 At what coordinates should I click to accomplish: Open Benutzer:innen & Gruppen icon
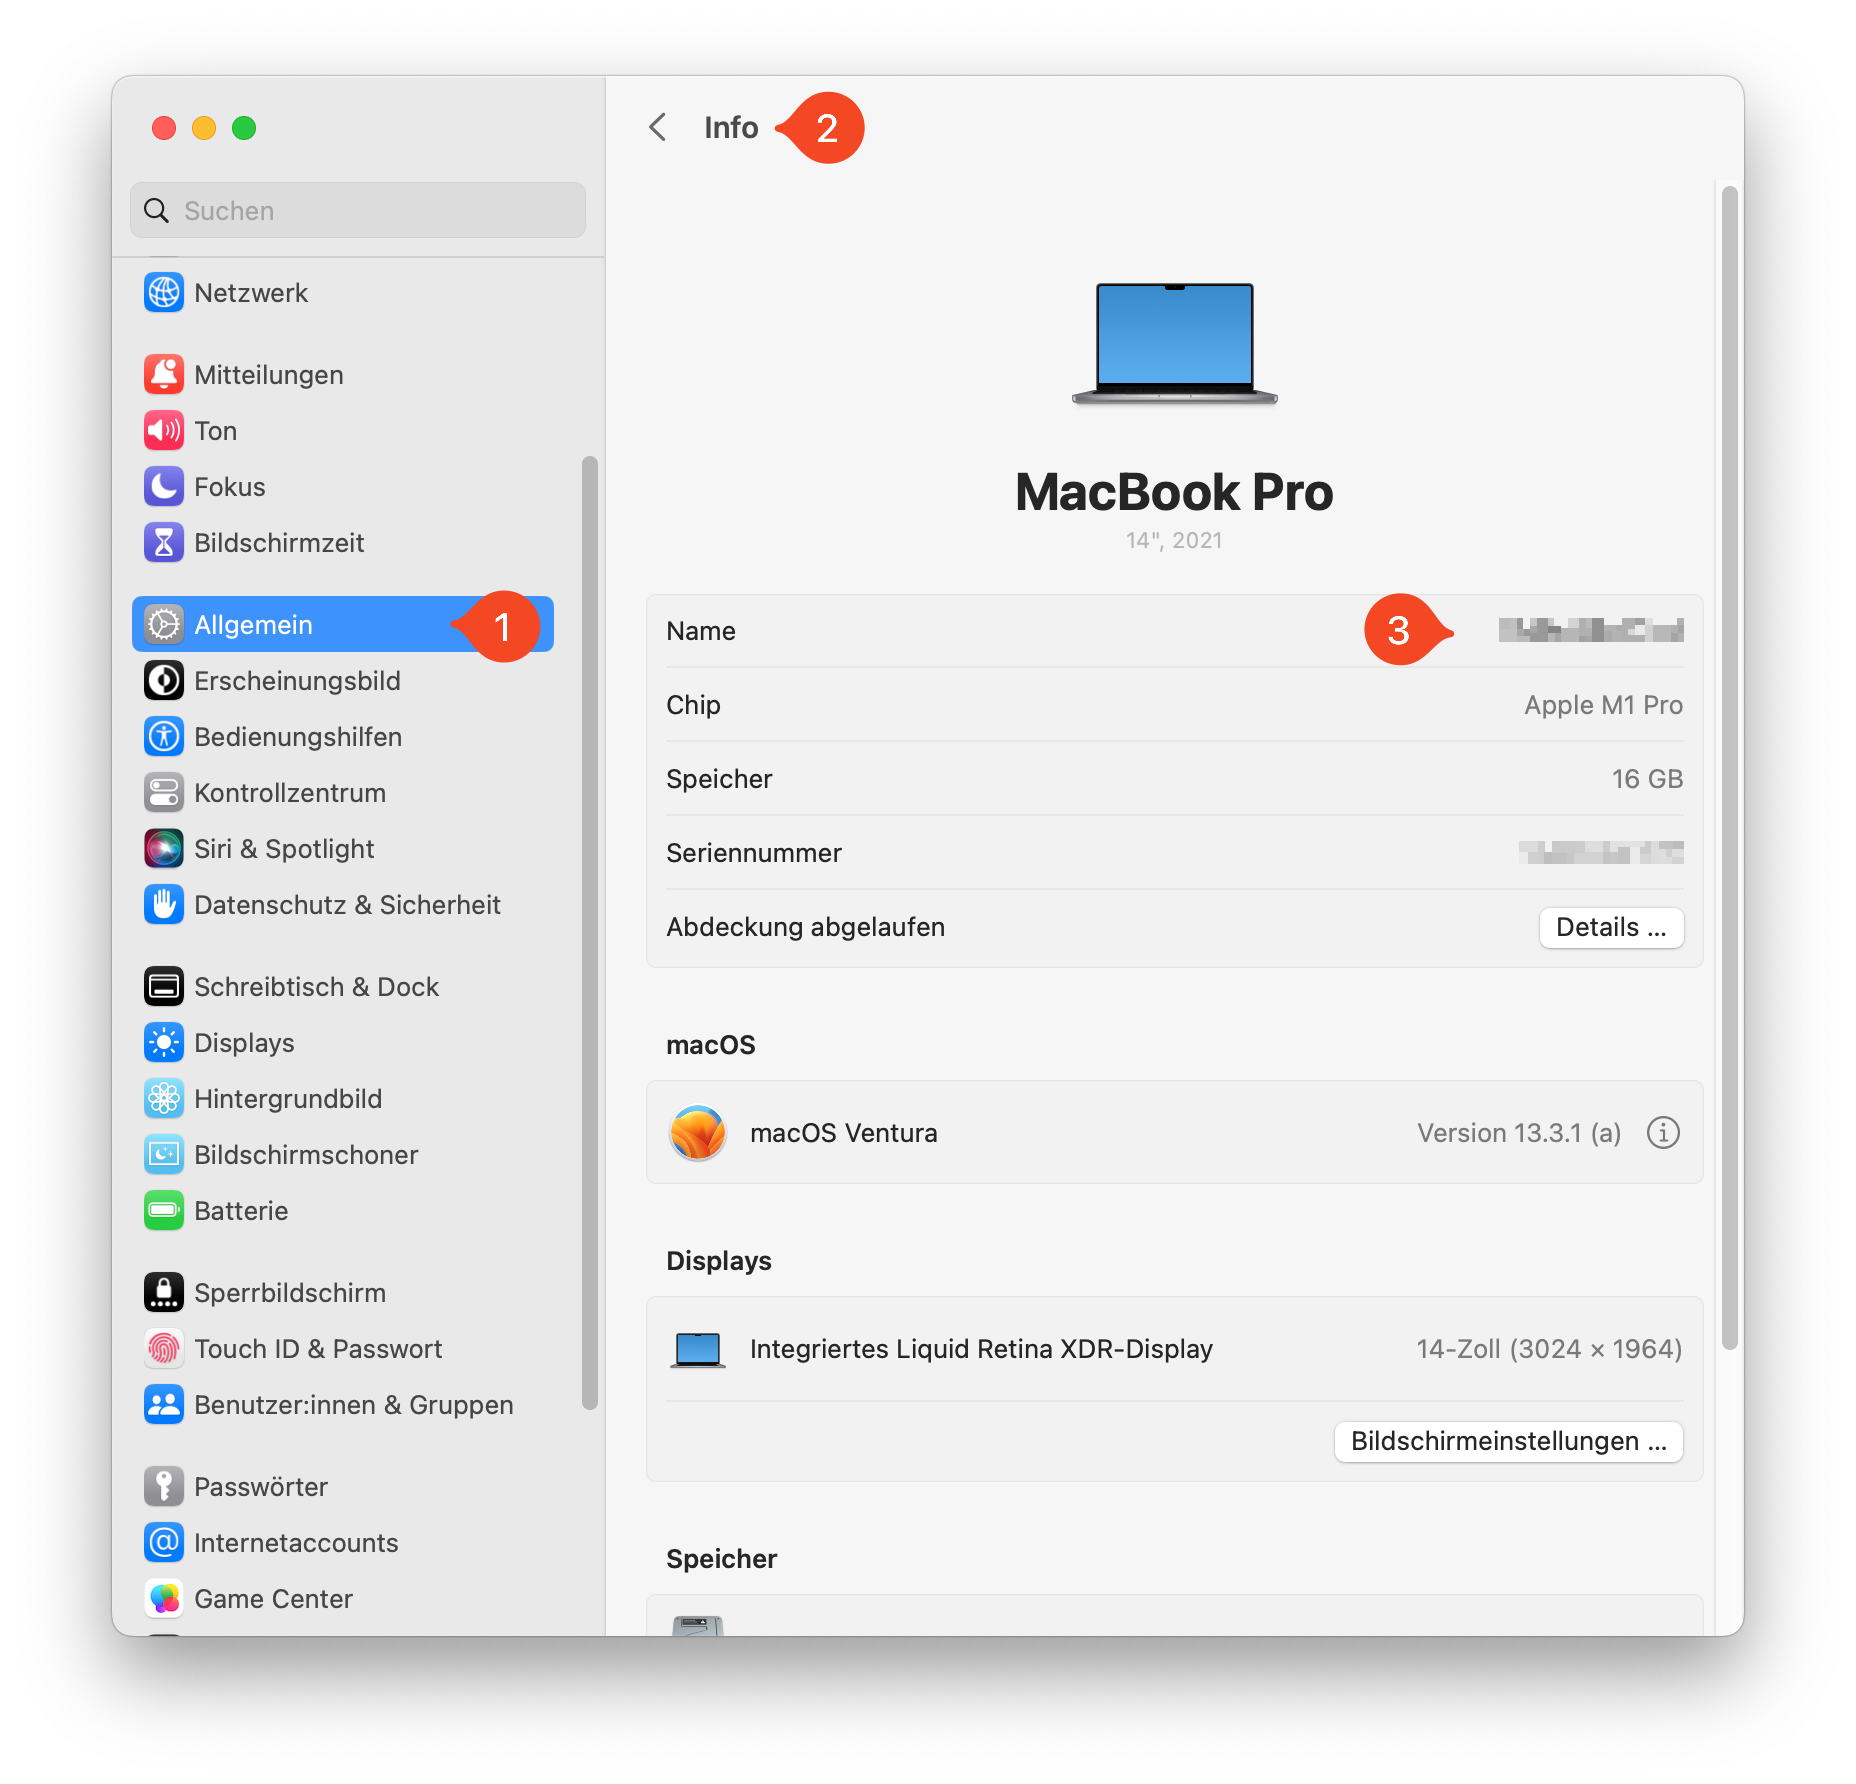tap(164, 1405)
